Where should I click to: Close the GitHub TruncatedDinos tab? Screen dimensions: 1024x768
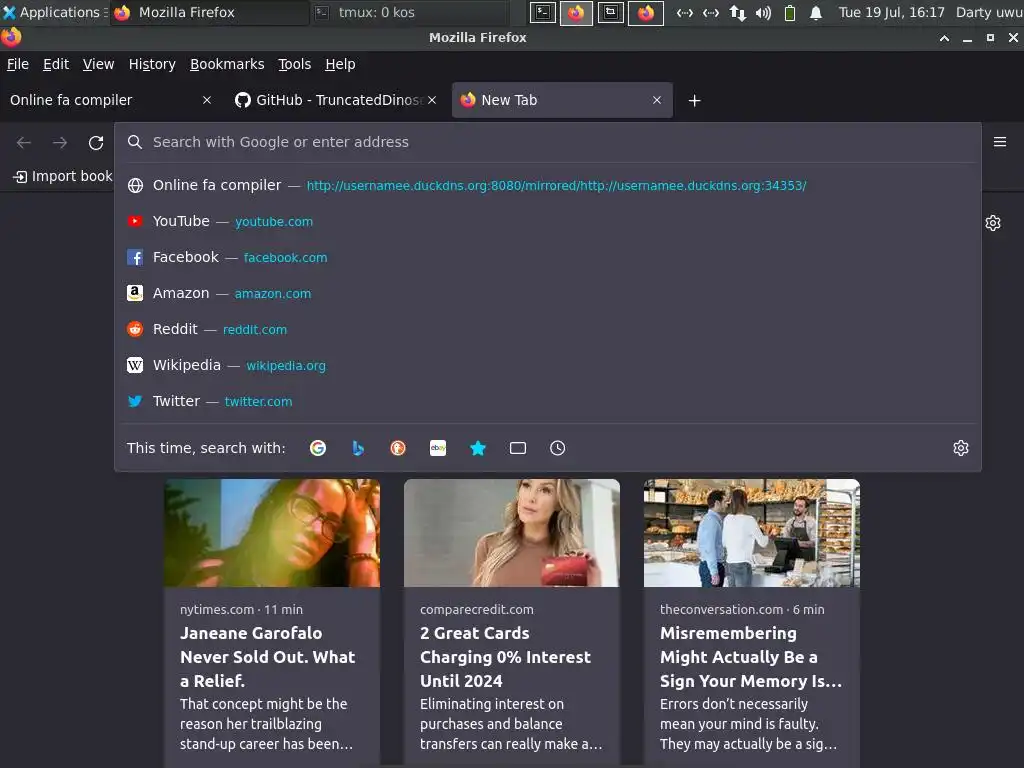tap(432, 100)
